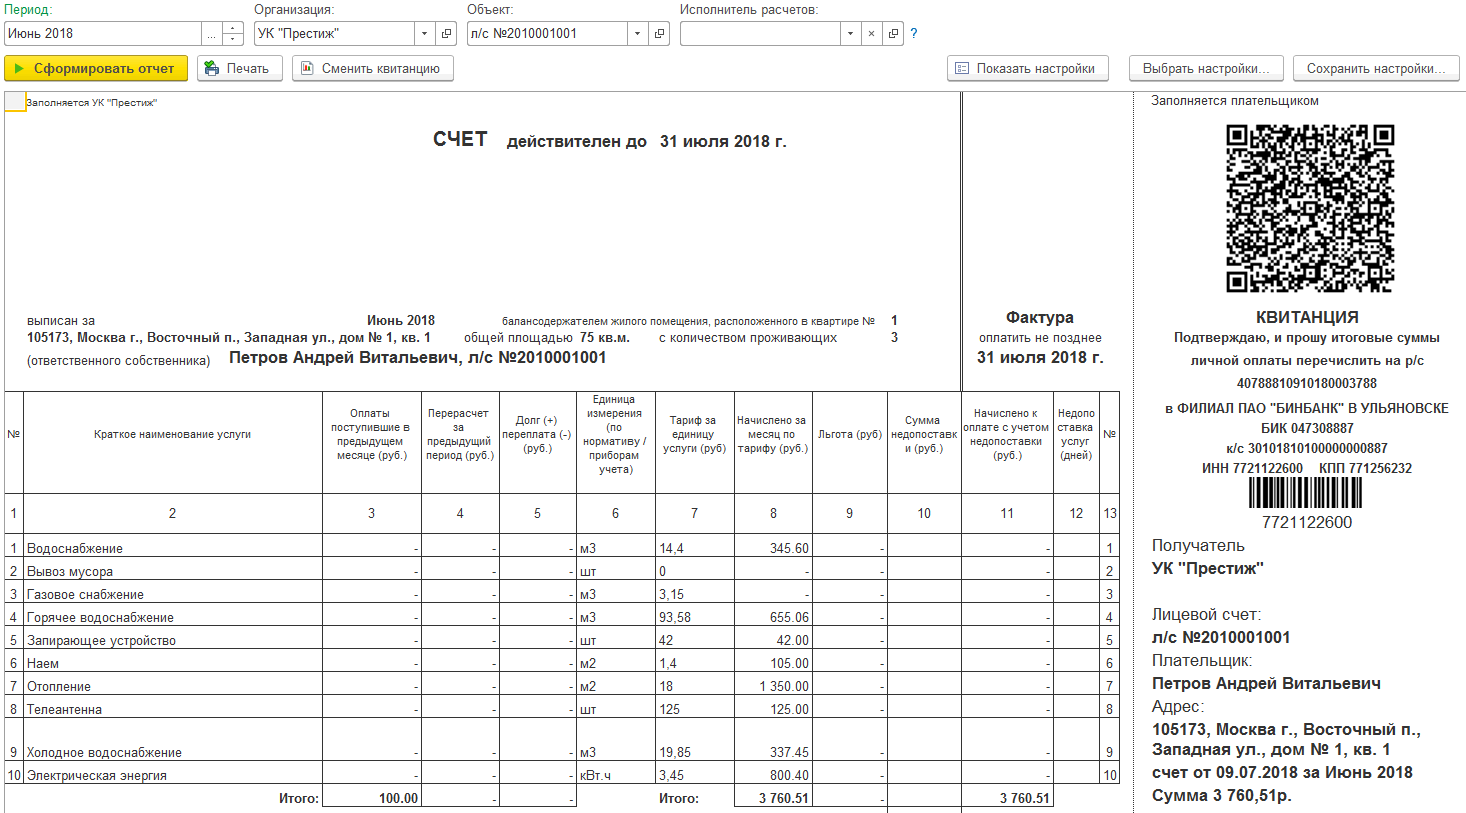
Task: Select the accrued amount 1 350.00
Action: (x=784, y=687)
